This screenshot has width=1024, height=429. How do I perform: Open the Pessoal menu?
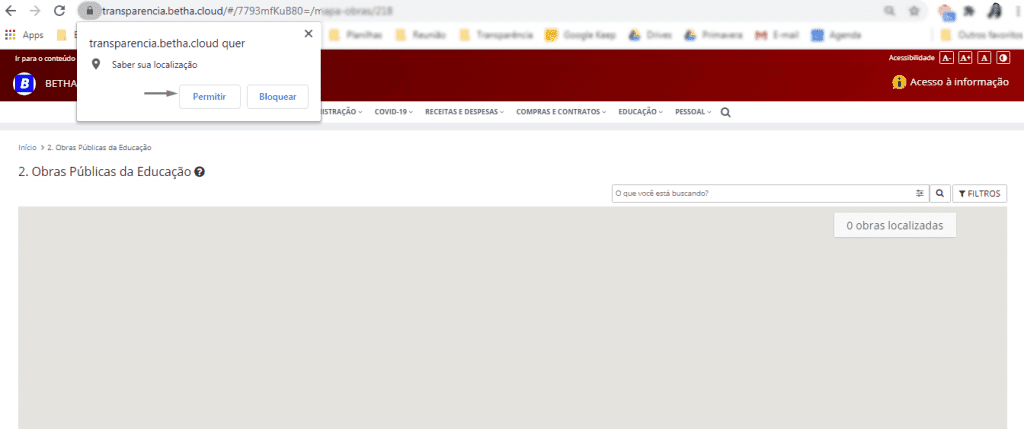[693, 112]
